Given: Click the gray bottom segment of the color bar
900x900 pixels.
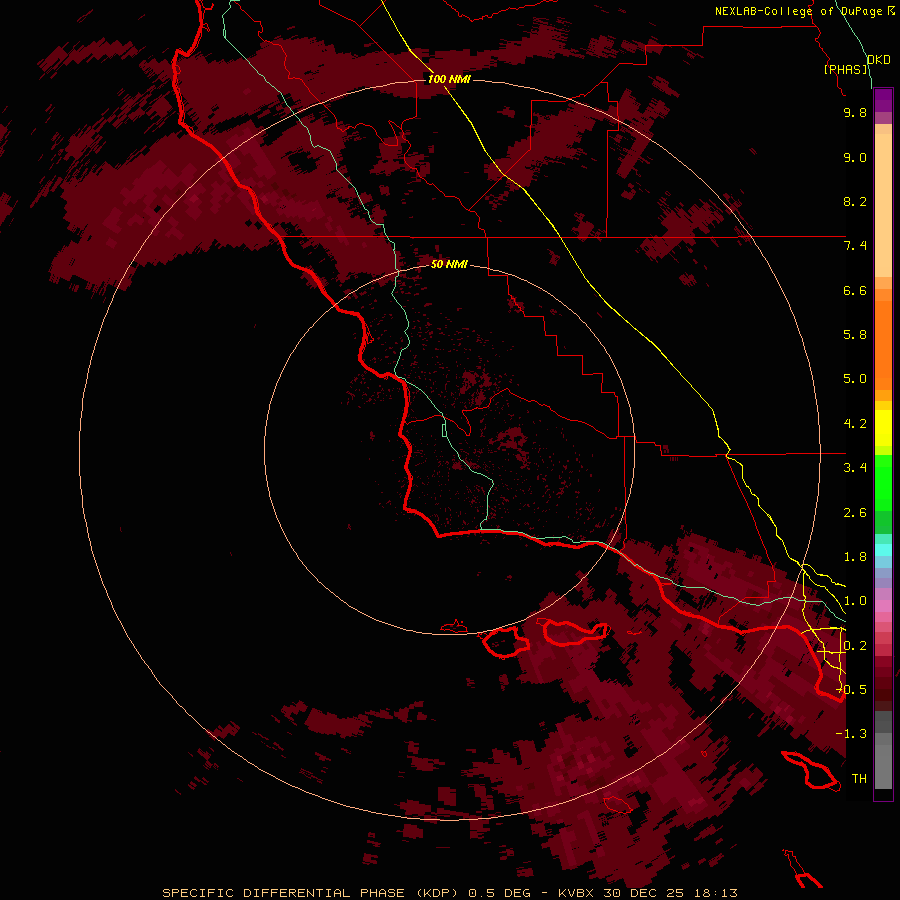Looking at the screenshot, I should tap(883, 766).
